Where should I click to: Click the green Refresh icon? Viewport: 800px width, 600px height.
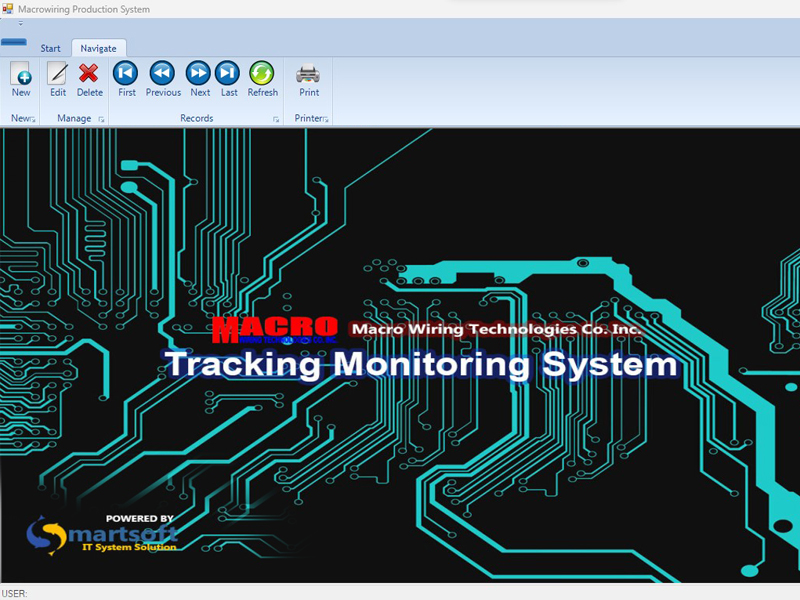pos(262,74)
